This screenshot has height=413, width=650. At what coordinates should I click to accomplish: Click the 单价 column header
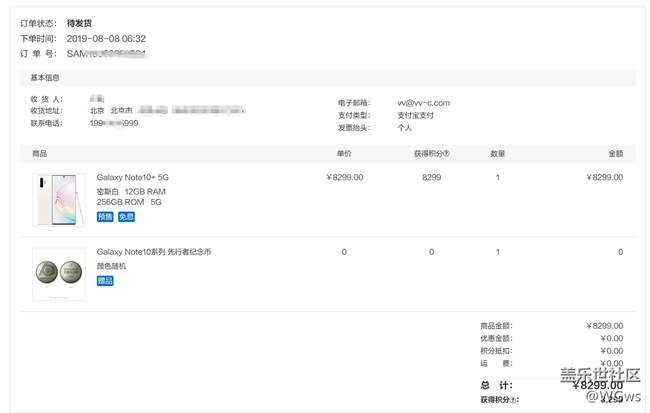coord(344,153)
